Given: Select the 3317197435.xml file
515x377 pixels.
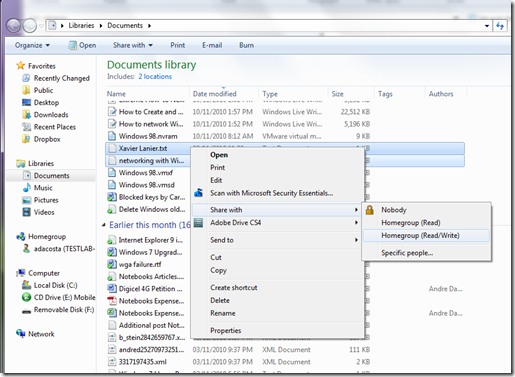Looking at the screenshot, I should pyautogui.click(x=143, y=362).
